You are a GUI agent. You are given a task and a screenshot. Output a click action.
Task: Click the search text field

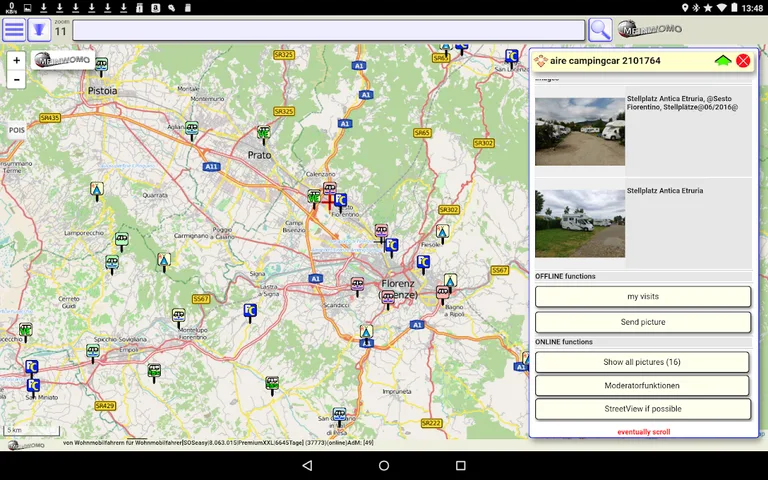point(329,30)
